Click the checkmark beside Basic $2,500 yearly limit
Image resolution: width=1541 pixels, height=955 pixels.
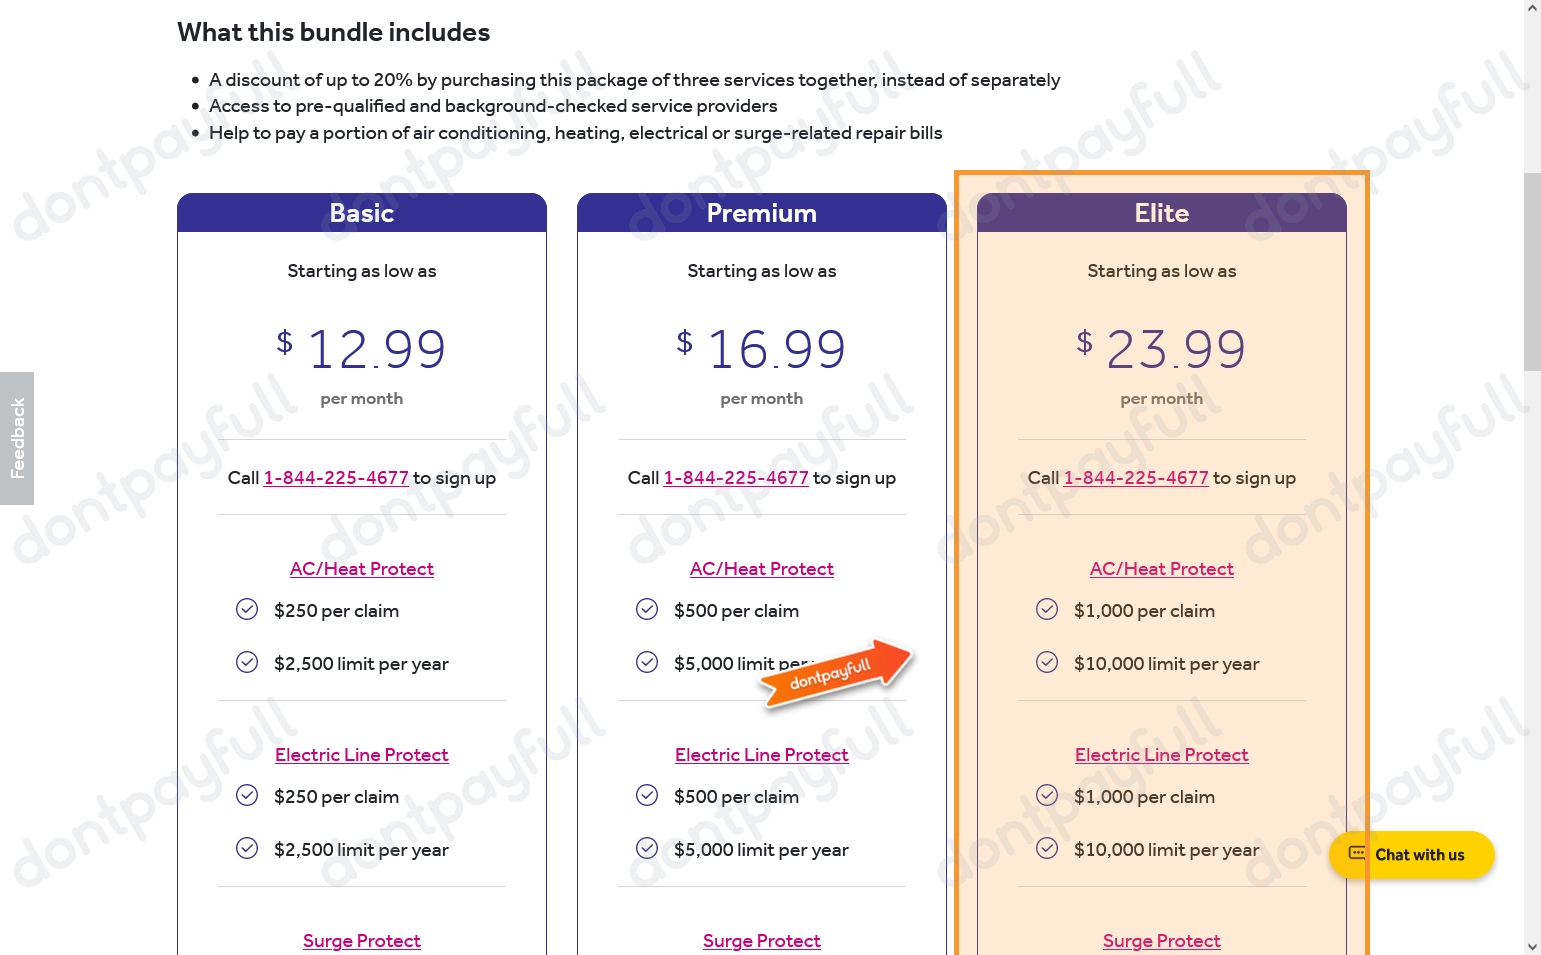coord(247,662)
